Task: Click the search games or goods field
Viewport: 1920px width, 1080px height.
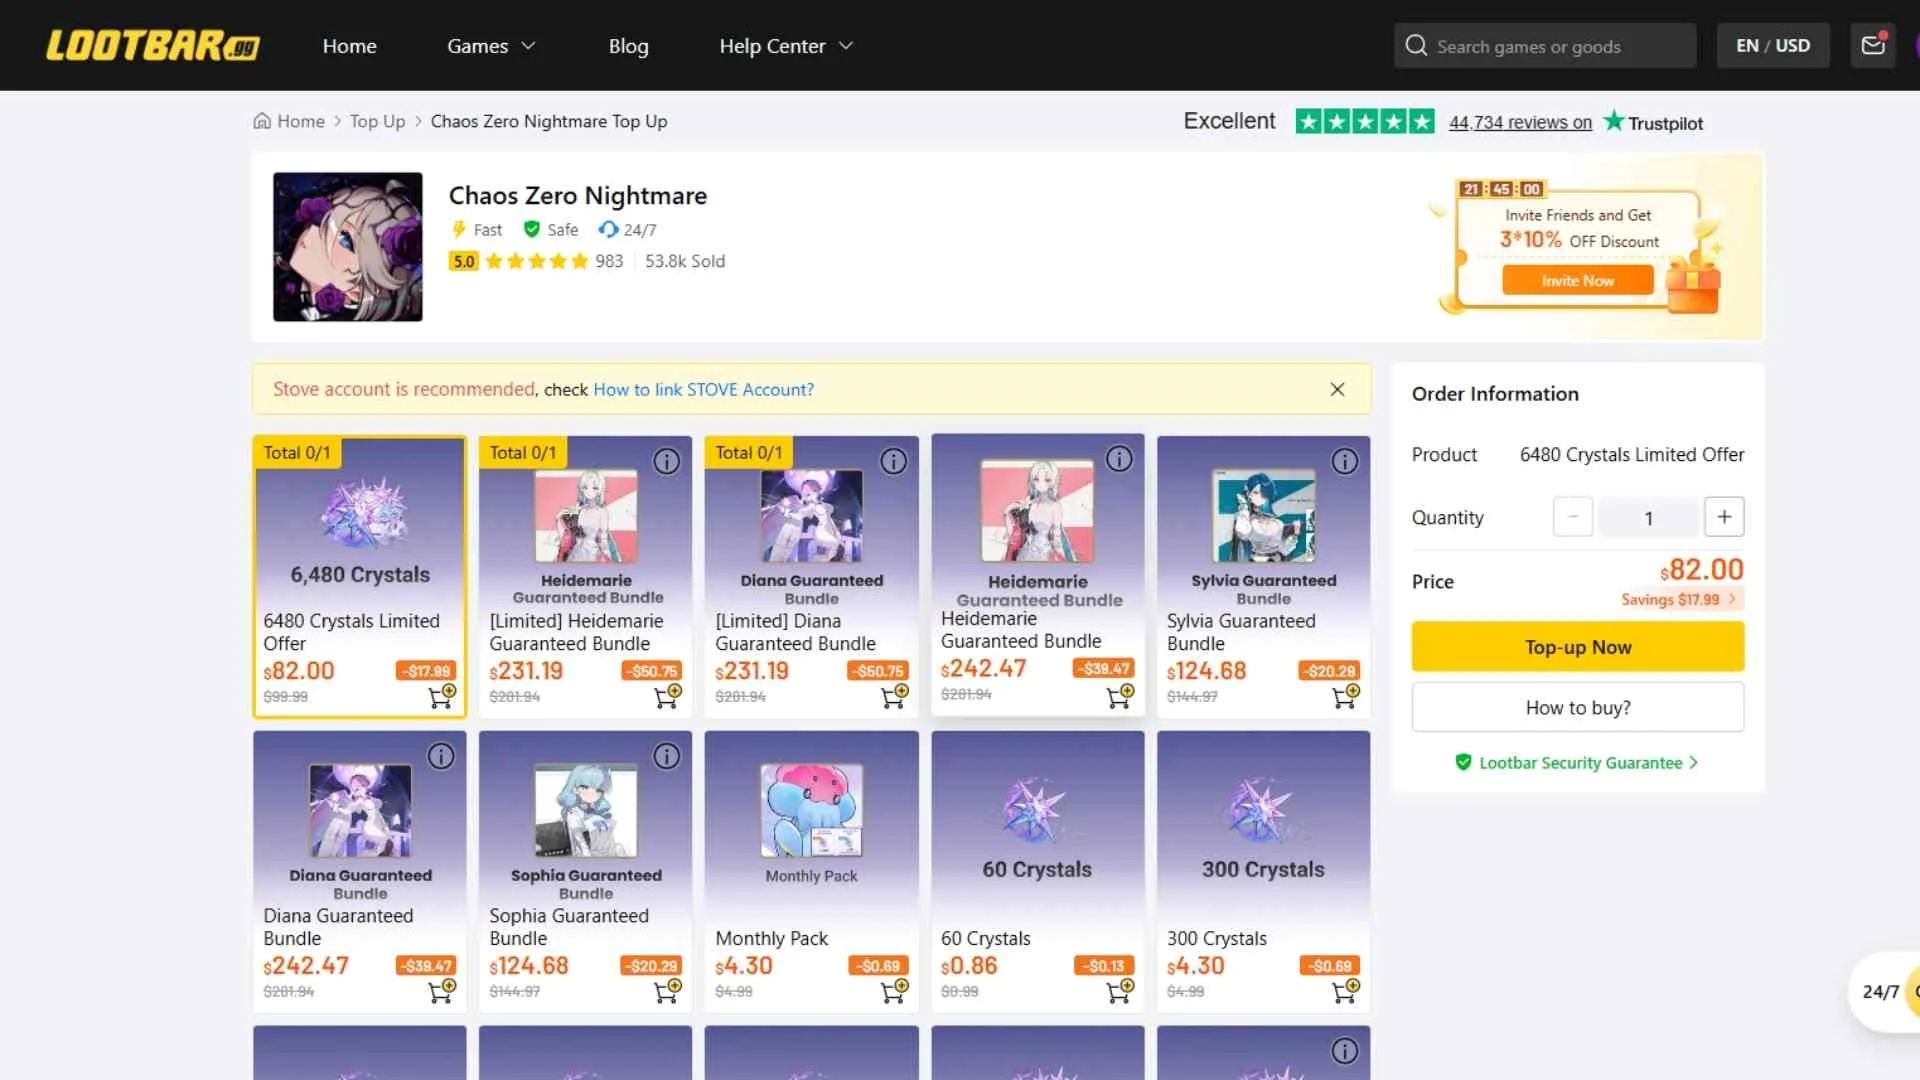Action: [x=1545, y=46]
